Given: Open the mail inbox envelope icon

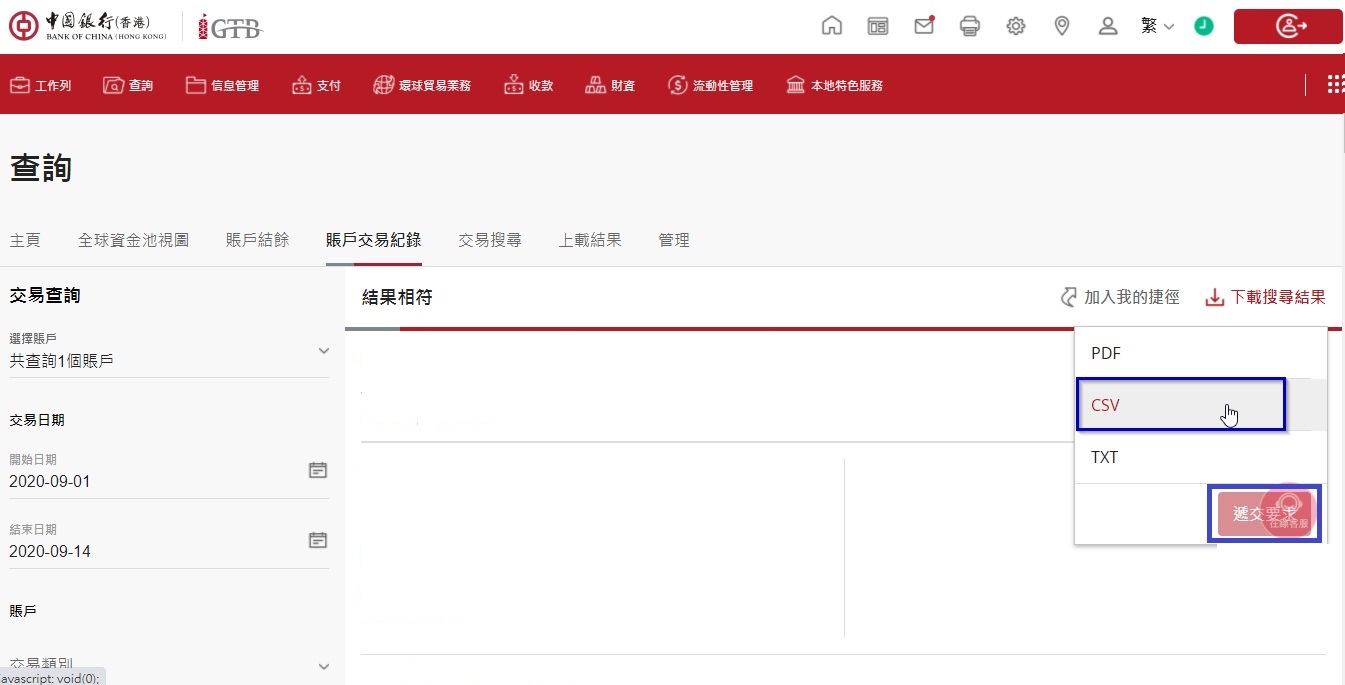Looking at the screenshot, I should 924,26.
